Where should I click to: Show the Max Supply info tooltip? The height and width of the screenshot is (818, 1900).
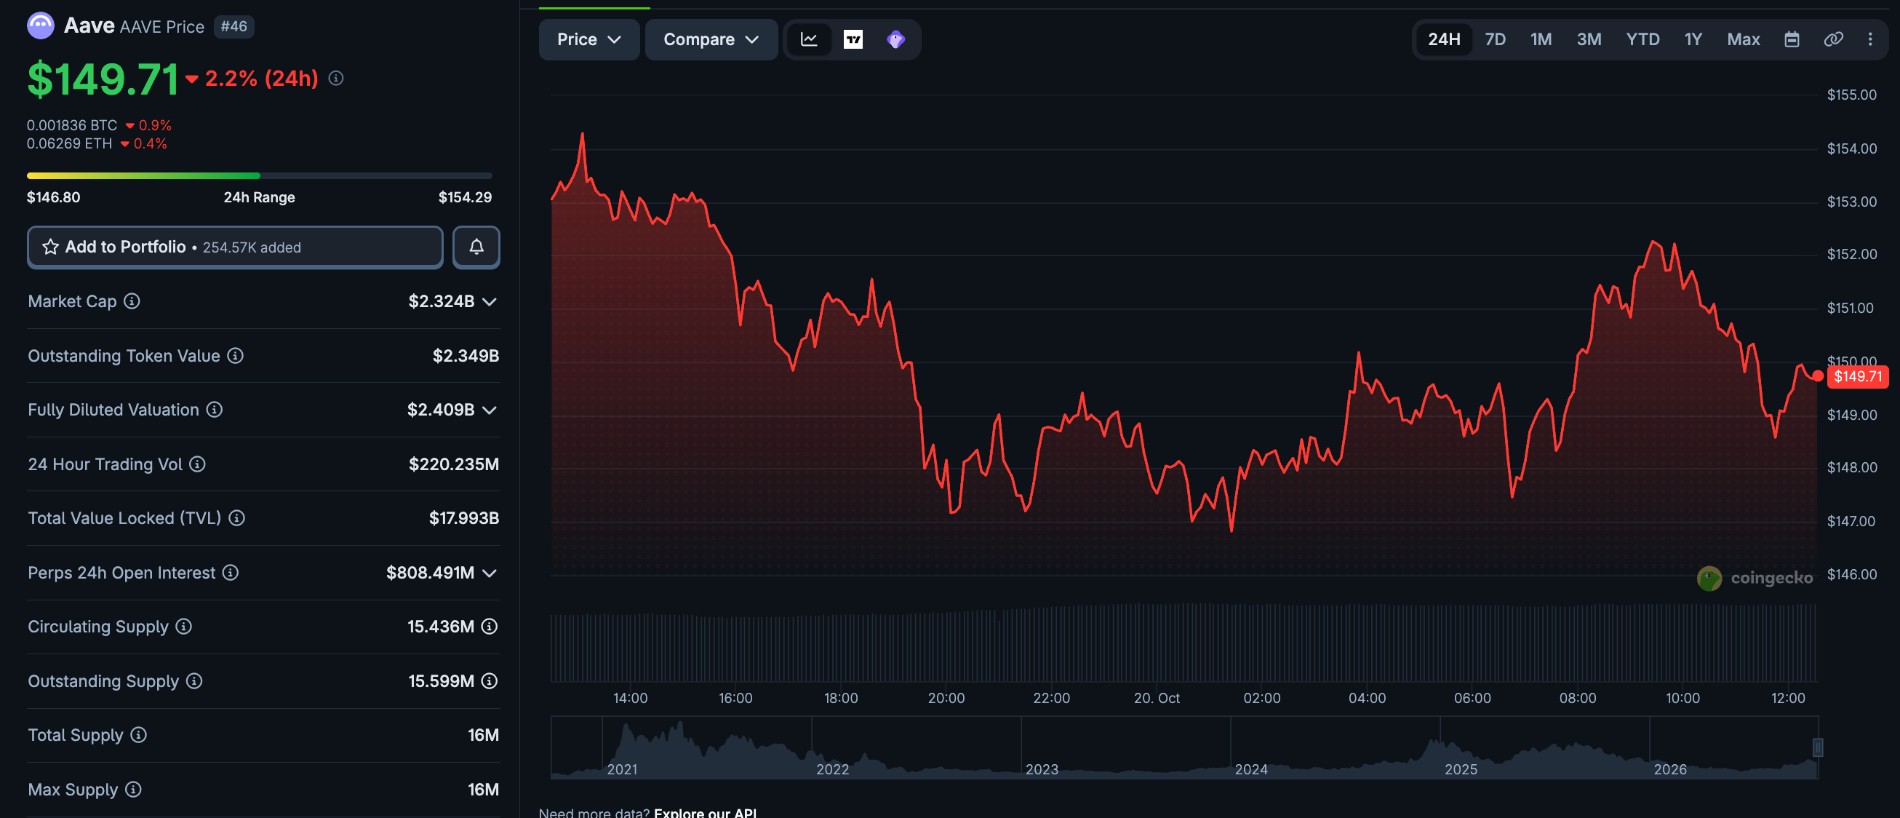(133, 790)
